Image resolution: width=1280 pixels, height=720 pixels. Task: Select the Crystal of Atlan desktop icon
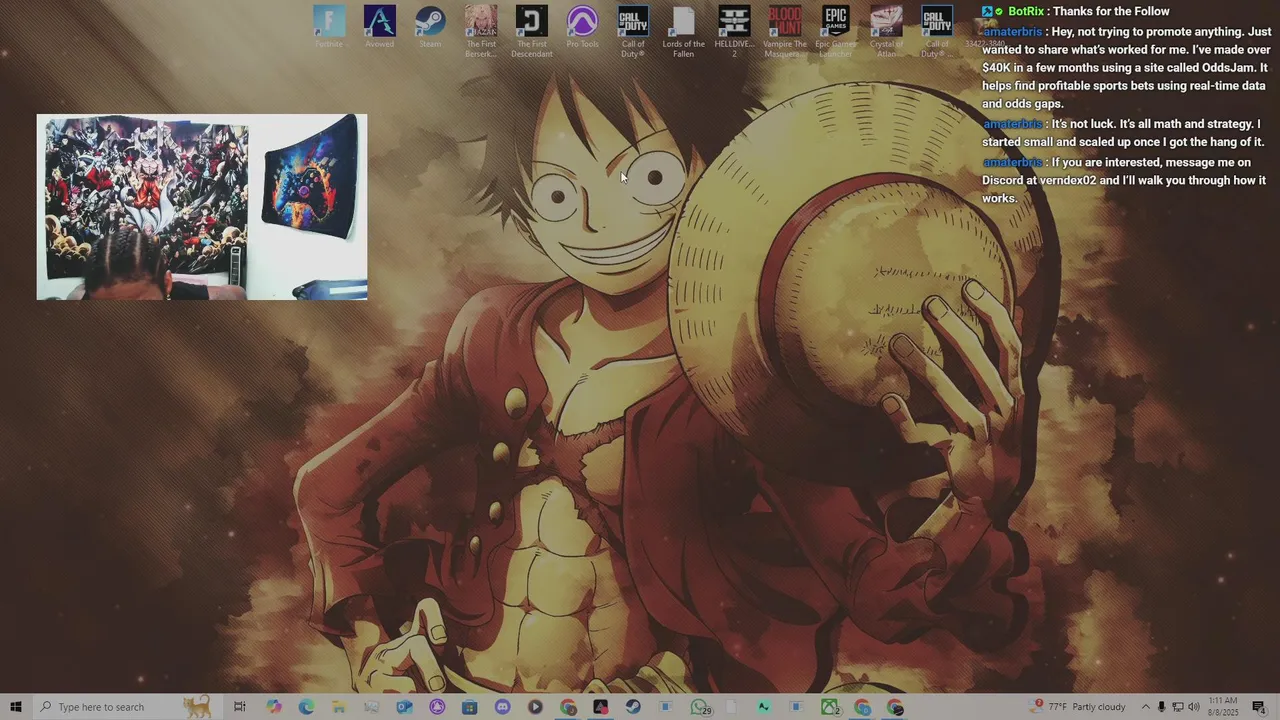[886, 31]
